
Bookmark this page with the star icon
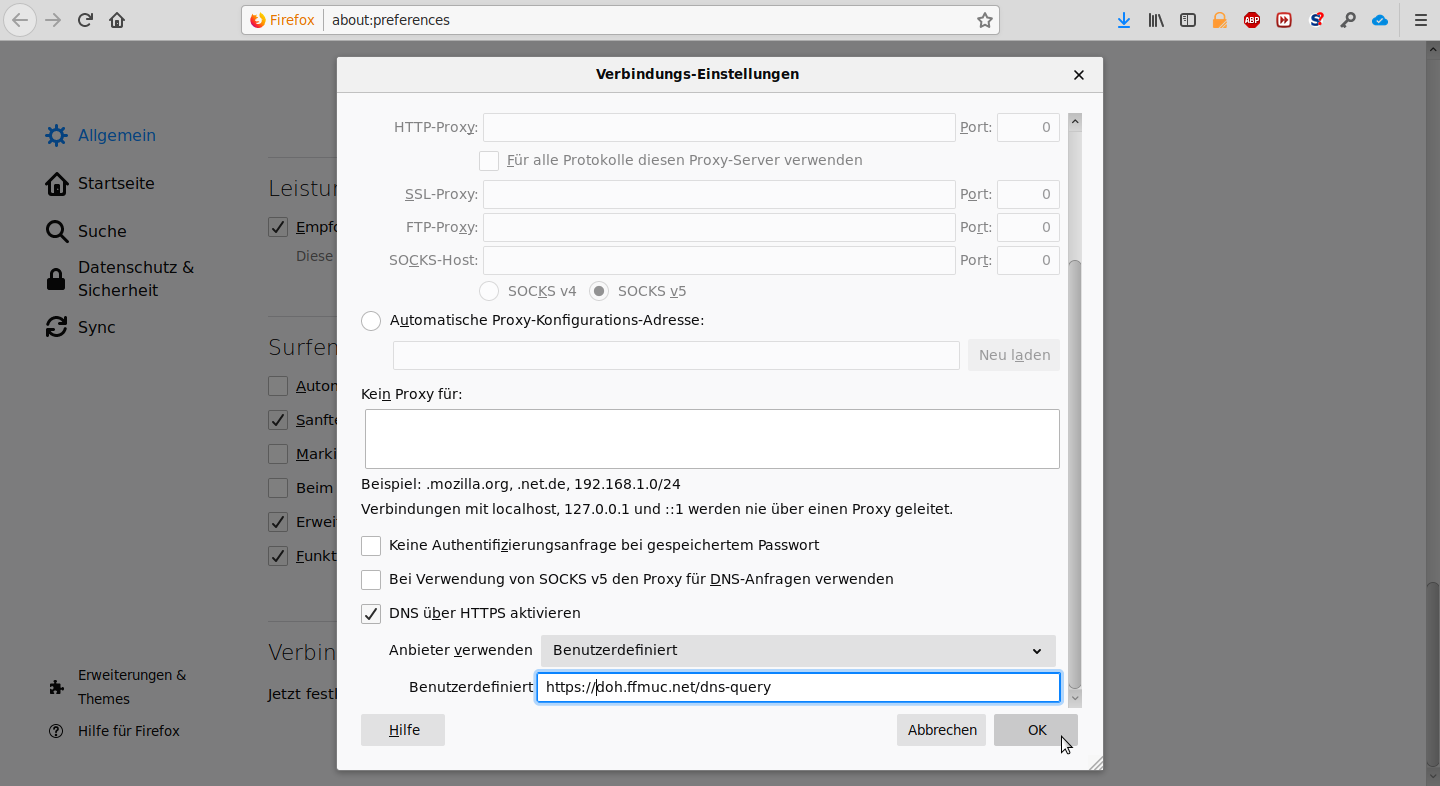click(985, 20)
